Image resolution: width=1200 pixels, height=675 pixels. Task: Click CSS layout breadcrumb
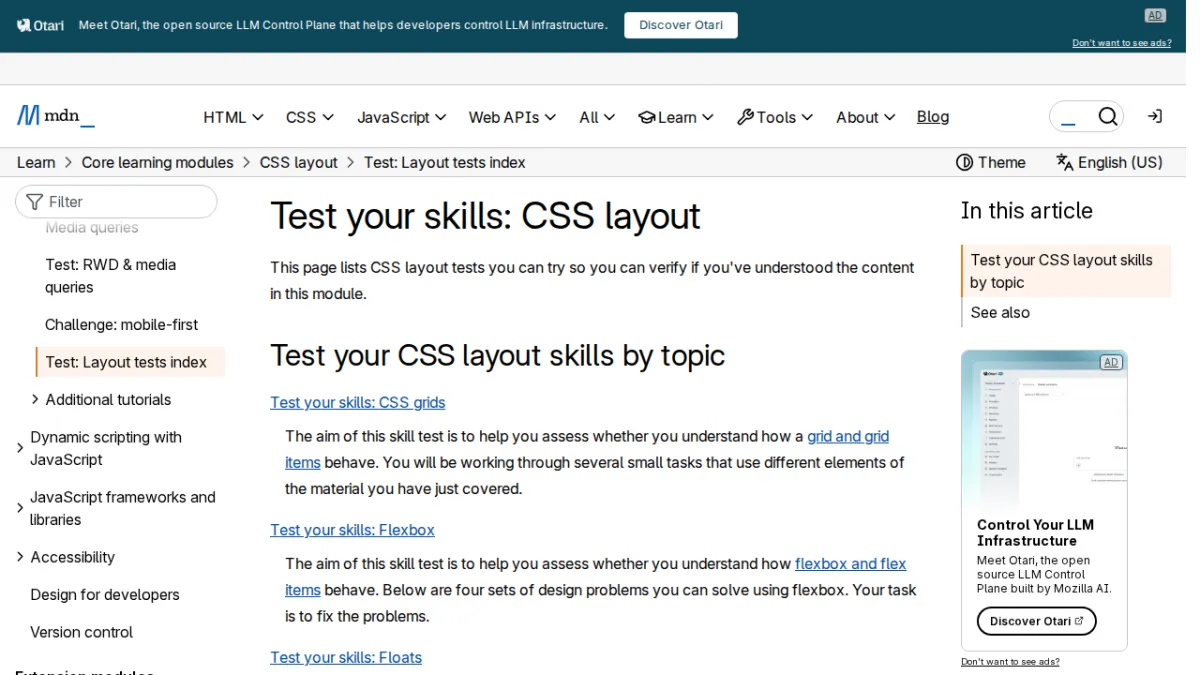(299, 162)
